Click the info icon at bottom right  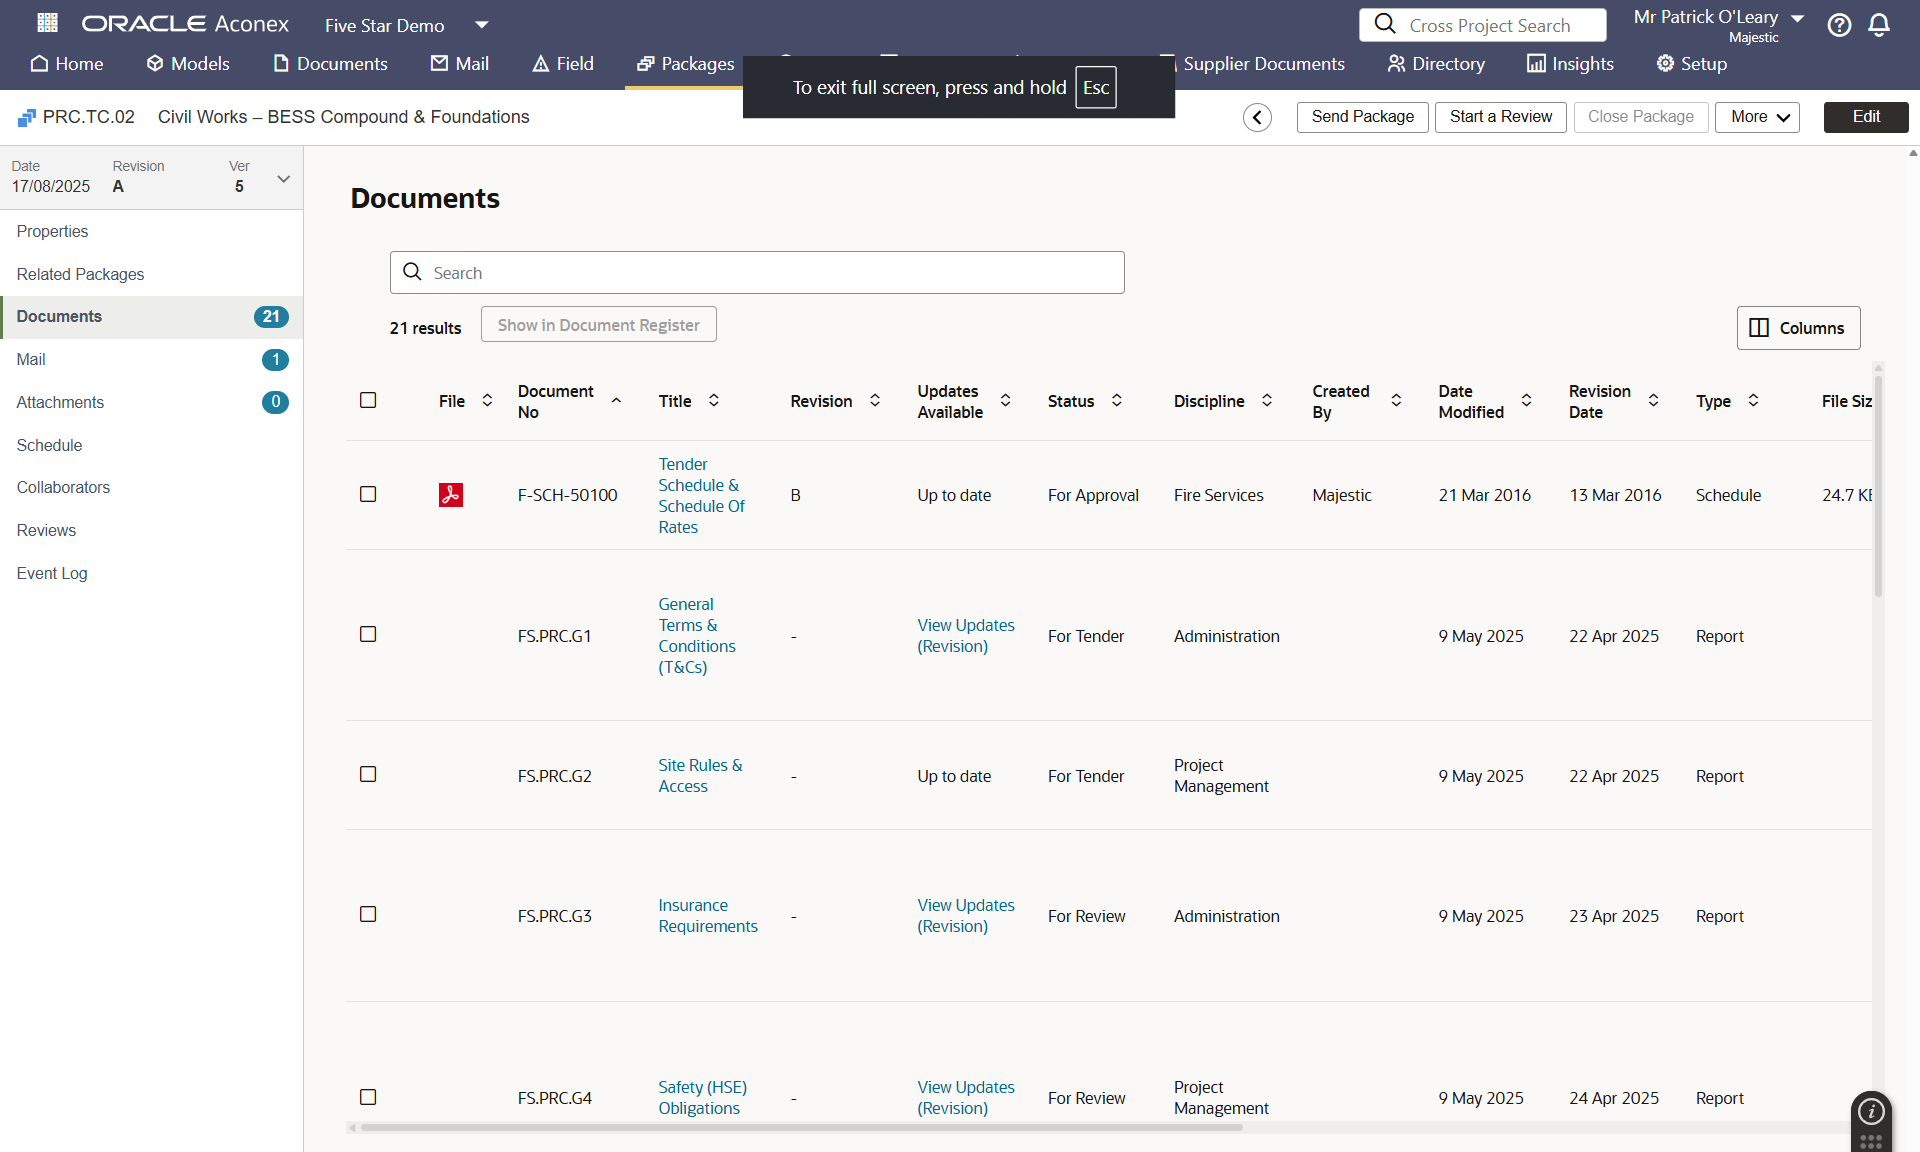click(1871, 1111)
